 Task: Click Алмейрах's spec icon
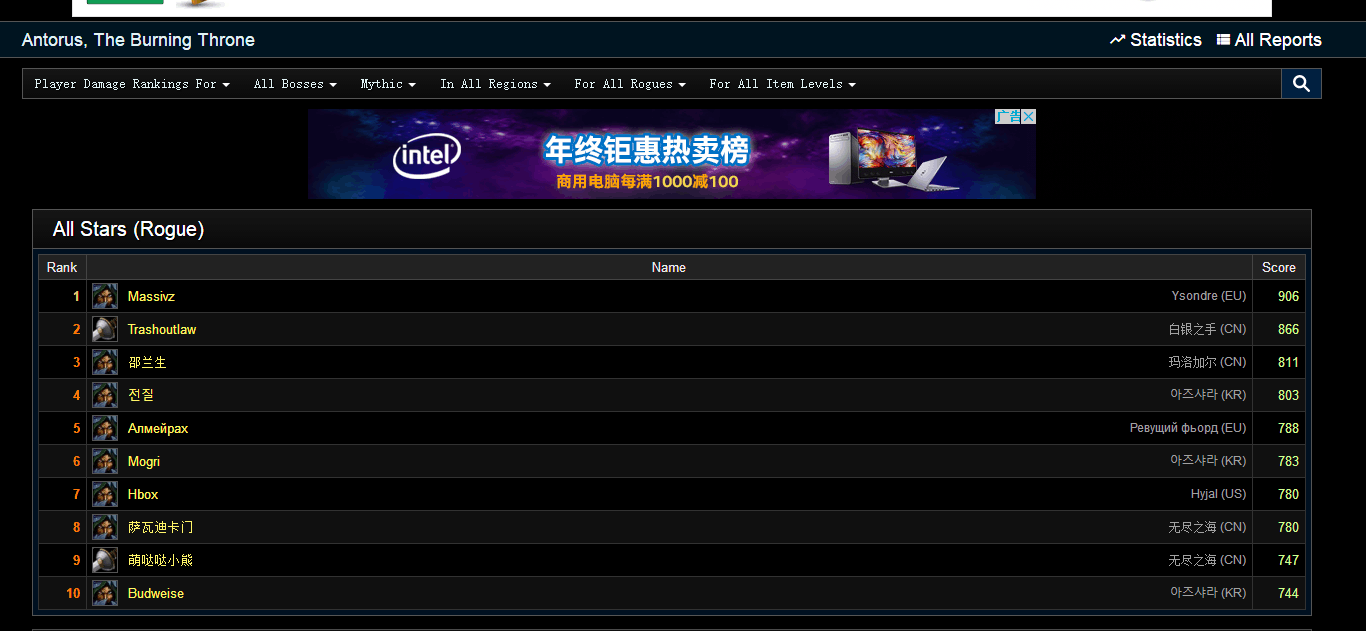click(105, 428)
